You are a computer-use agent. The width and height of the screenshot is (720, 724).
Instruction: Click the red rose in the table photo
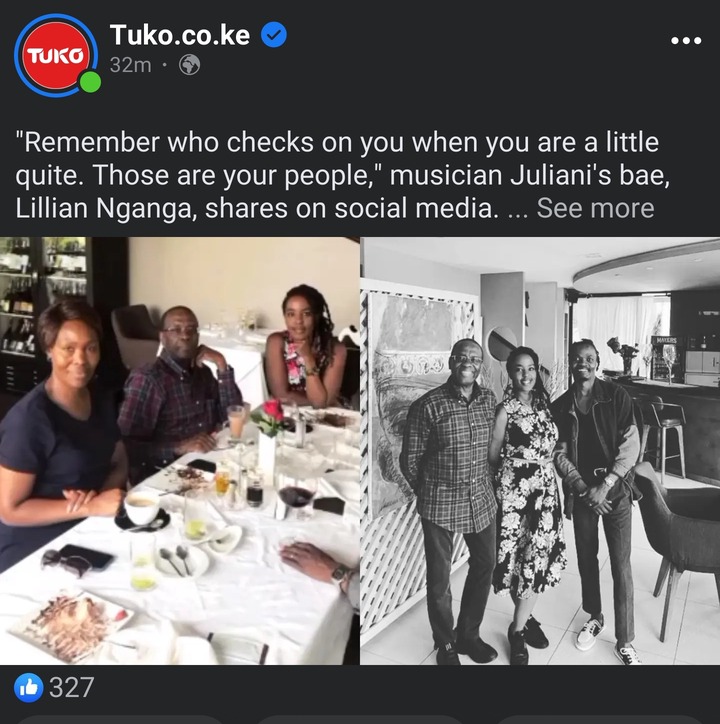pyautogui.click(x=272, y=410)
